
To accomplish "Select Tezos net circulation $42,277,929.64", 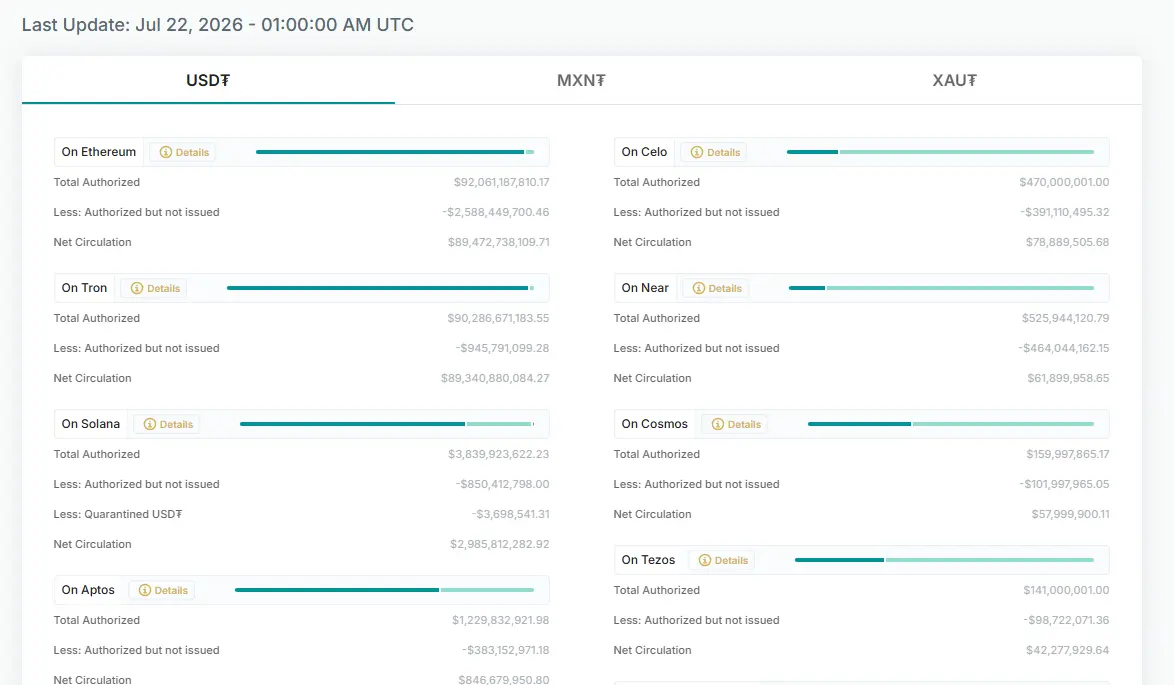I will coord(1068,651).
